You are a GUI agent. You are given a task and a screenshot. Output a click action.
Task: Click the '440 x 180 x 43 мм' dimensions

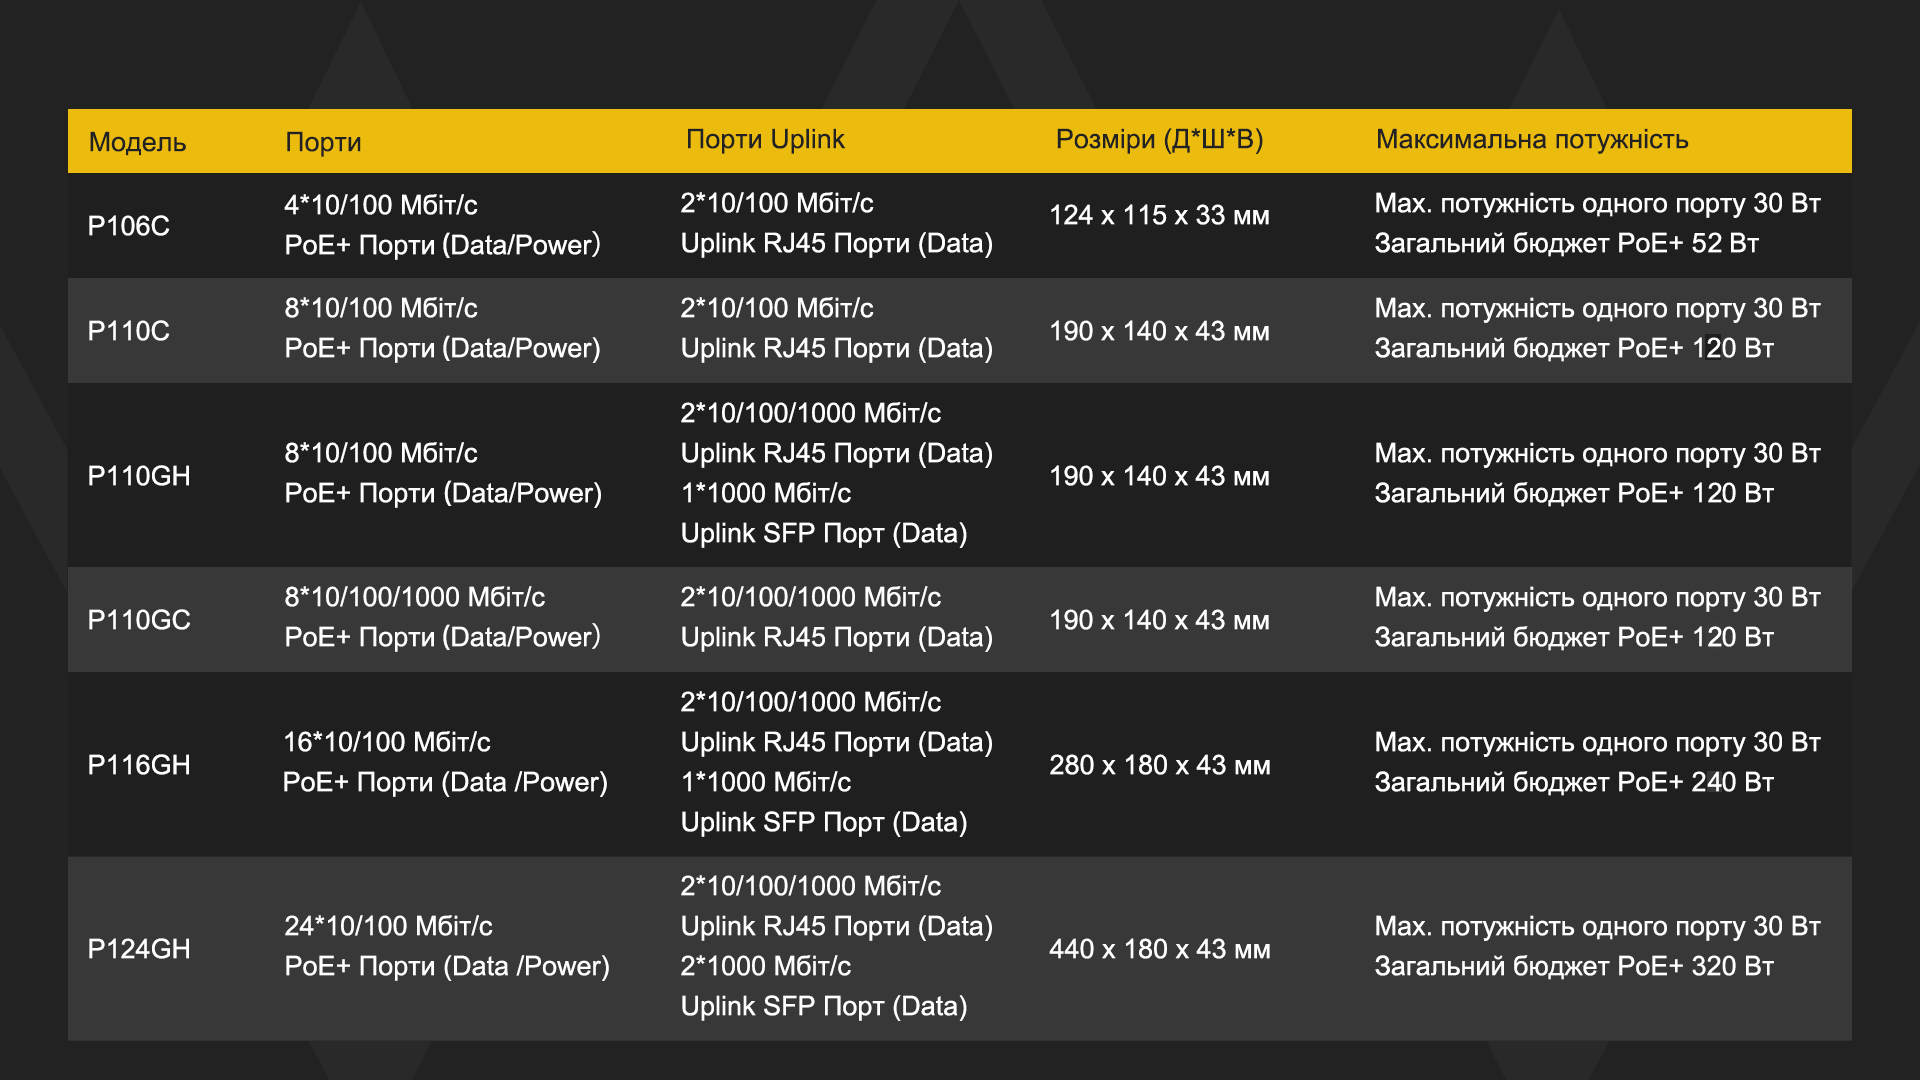1160,949
